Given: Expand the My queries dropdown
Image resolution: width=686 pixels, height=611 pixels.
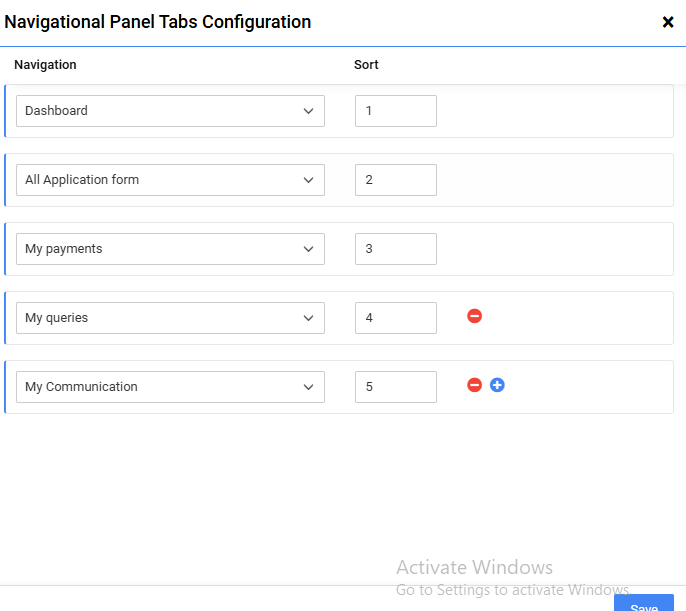Looking at the screenshot, I should click(x=170, y=318).
